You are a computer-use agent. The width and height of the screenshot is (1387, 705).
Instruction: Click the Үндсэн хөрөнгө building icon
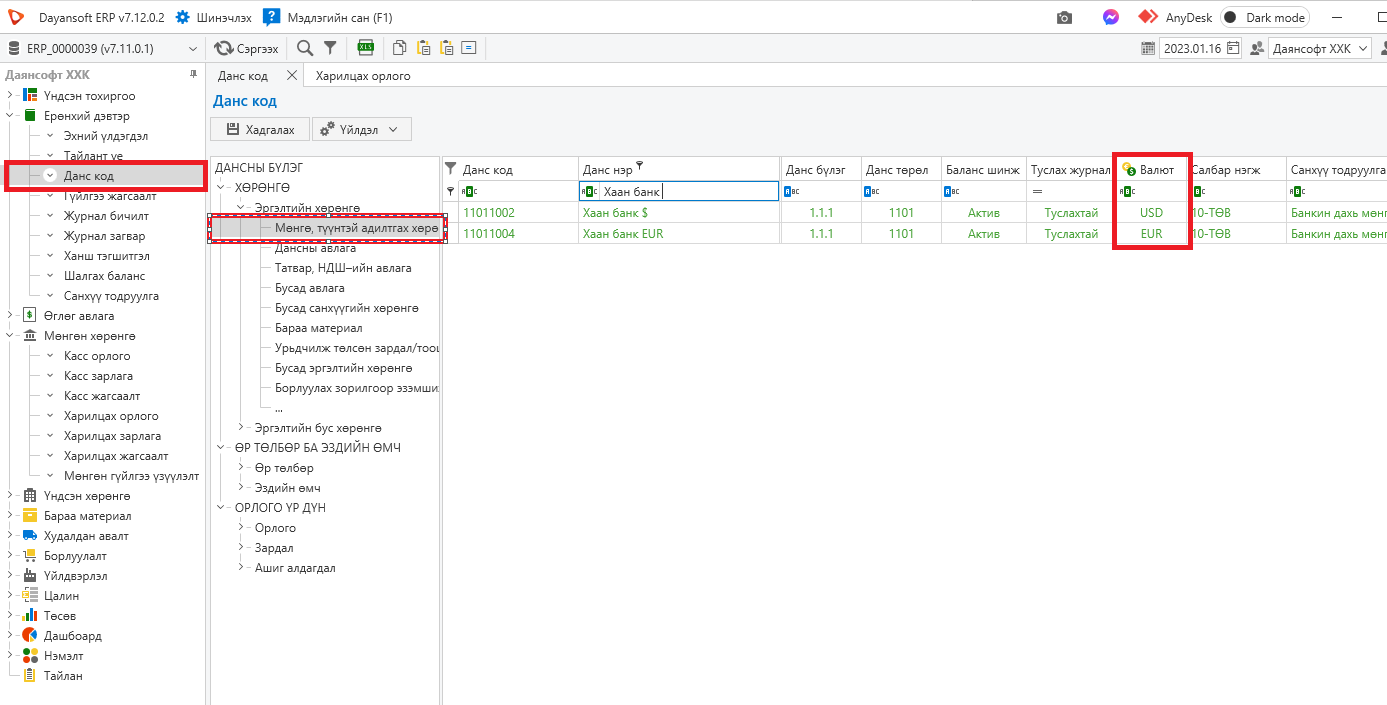(x=29, y=496)
